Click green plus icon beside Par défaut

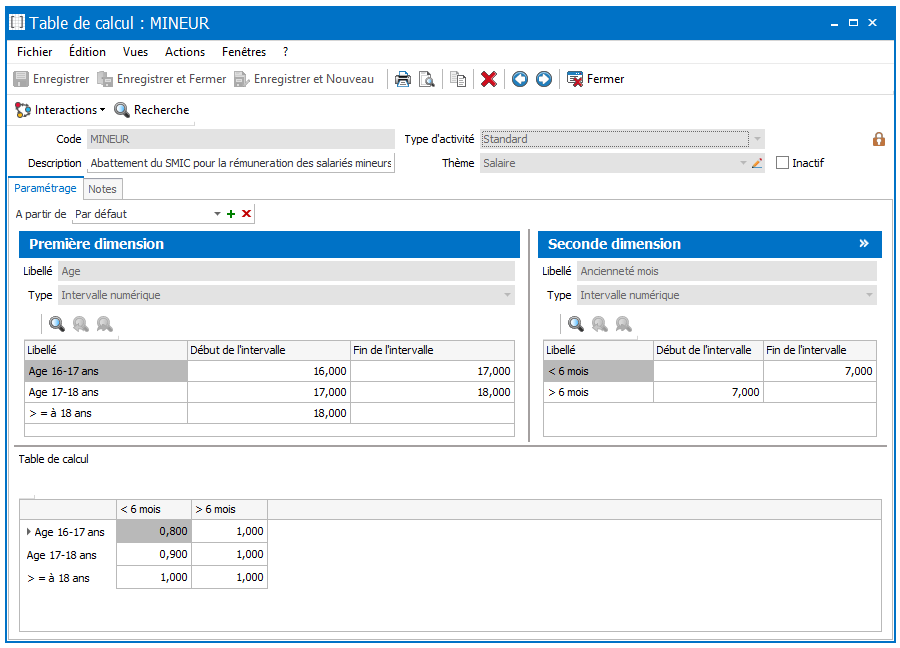(x=231, y=214)
